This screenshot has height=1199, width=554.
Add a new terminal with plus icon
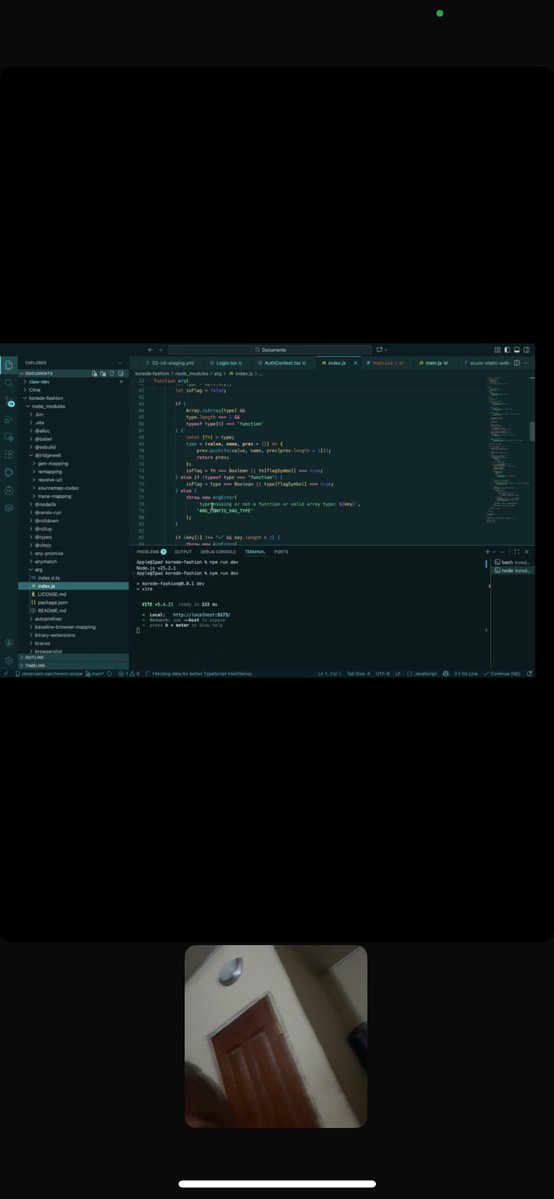click(487, 551)
